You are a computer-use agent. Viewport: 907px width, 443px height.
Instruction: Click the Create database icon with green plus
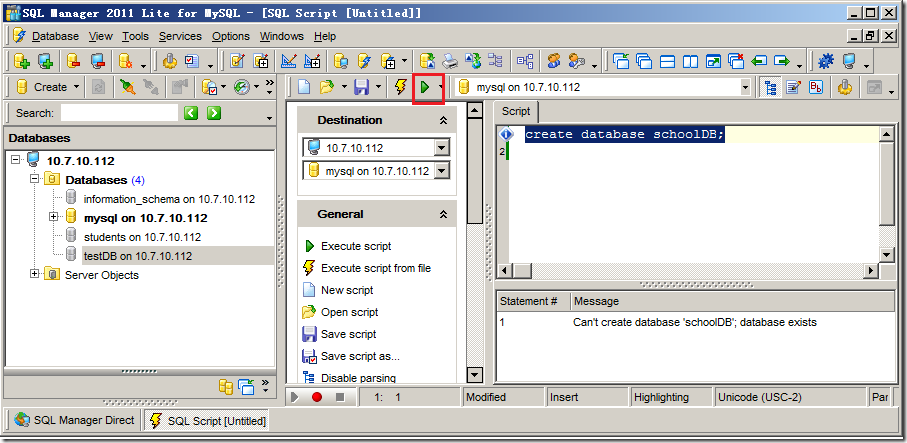coord(21,61)
